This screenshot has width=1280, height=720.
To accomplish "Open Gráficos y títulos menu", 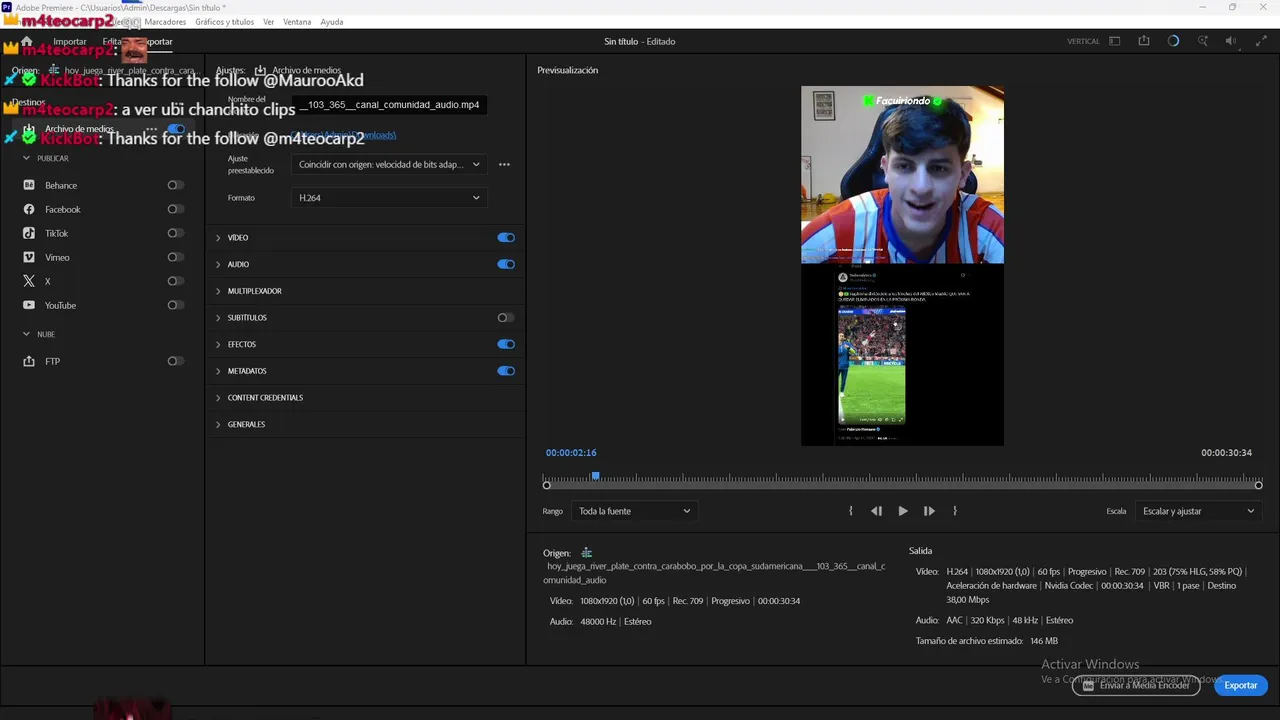I will tap(224, 22).
